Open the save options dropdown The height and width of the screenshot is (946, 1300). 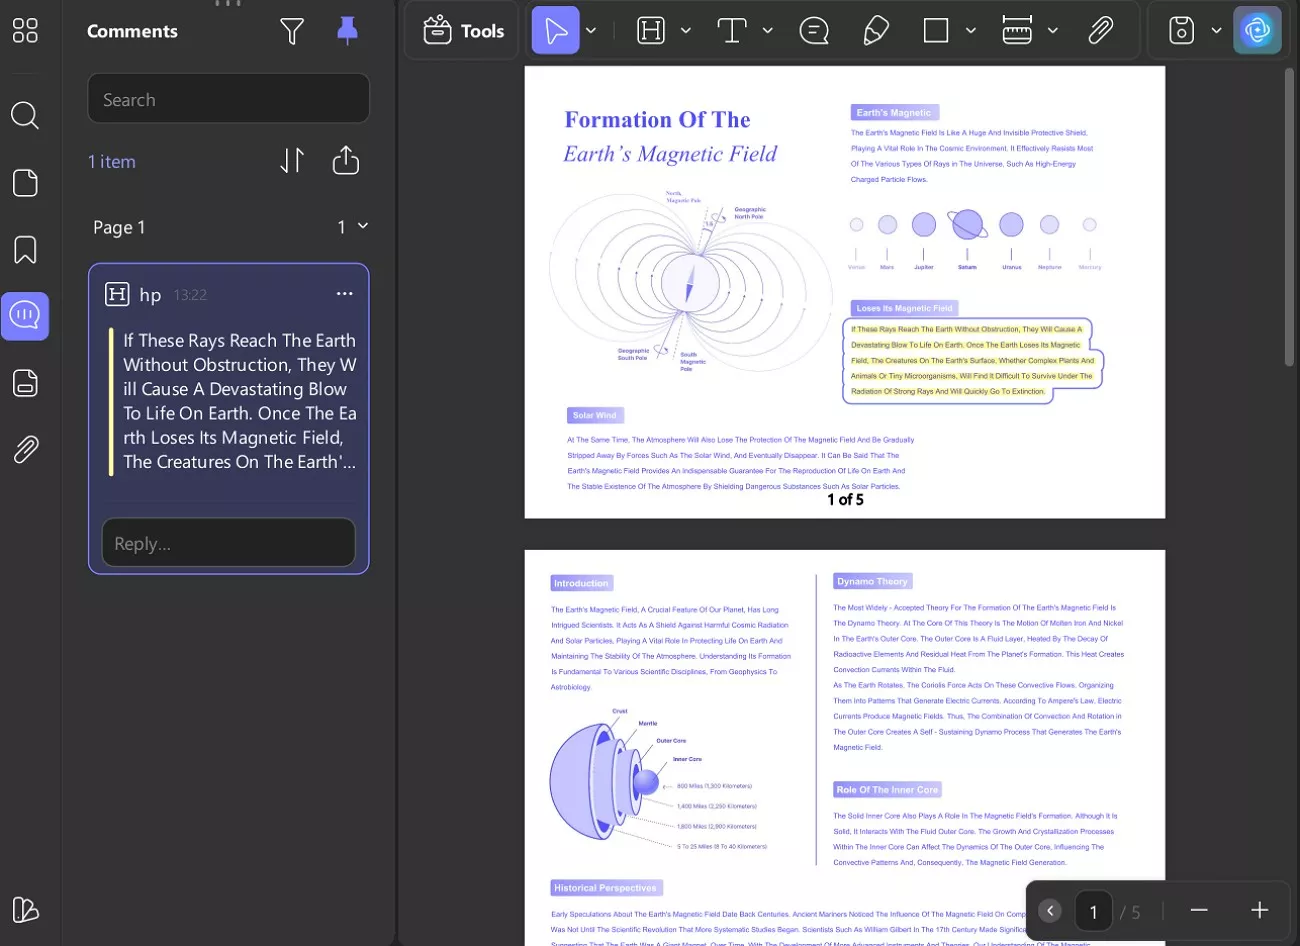point(1218,30)
